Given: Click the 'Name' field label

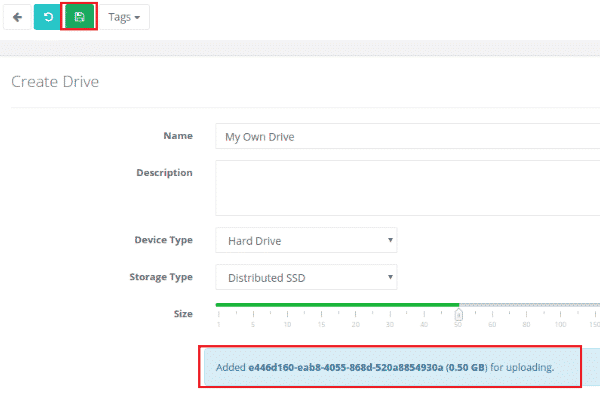Looking at the screenshot, I should point(178,136).
